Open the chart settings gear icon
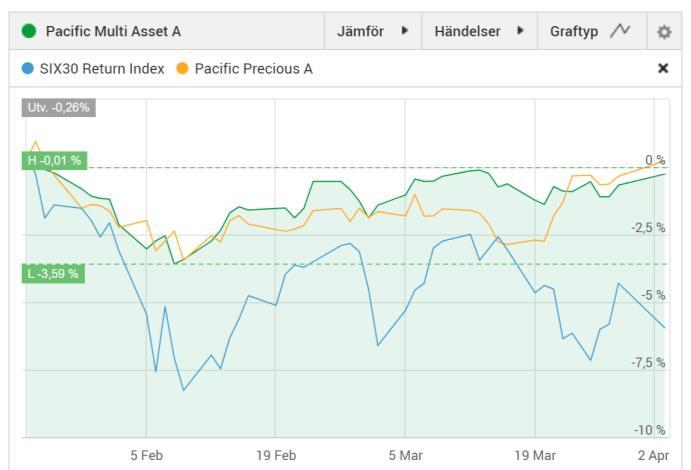 click(664, 32)
